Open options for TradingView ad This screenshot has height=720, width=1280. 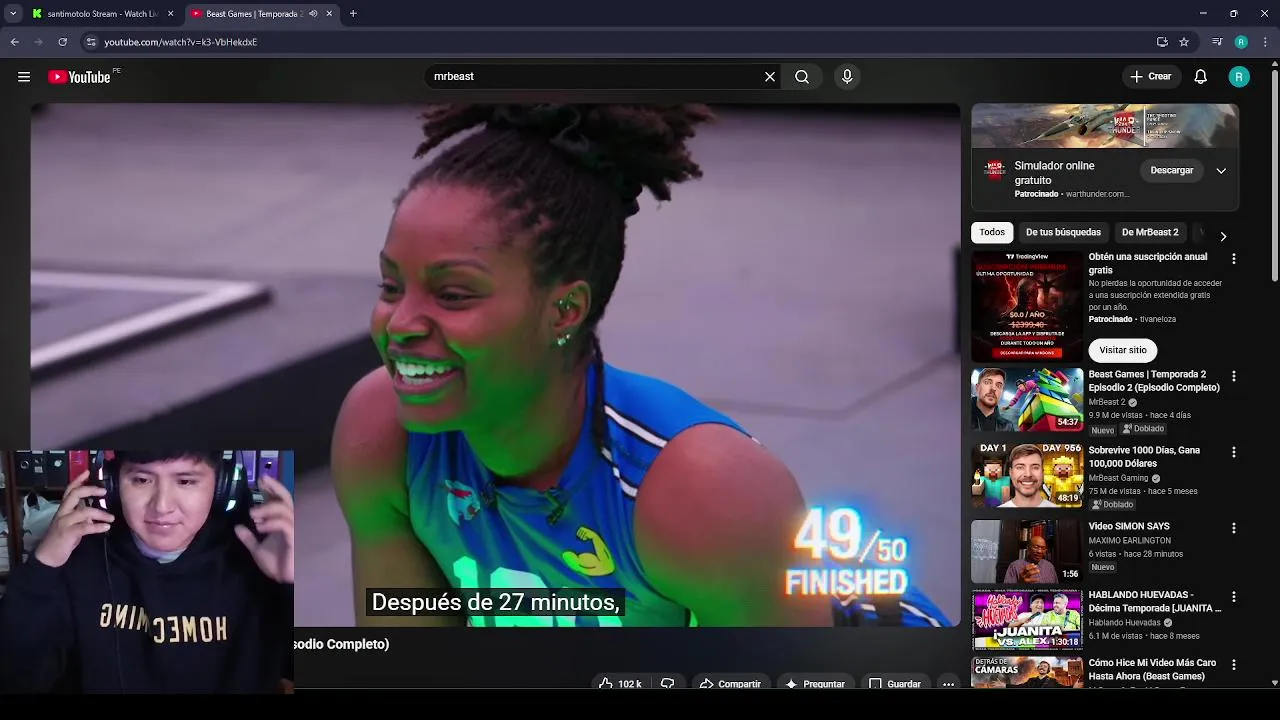click(x=1233, y=259)
